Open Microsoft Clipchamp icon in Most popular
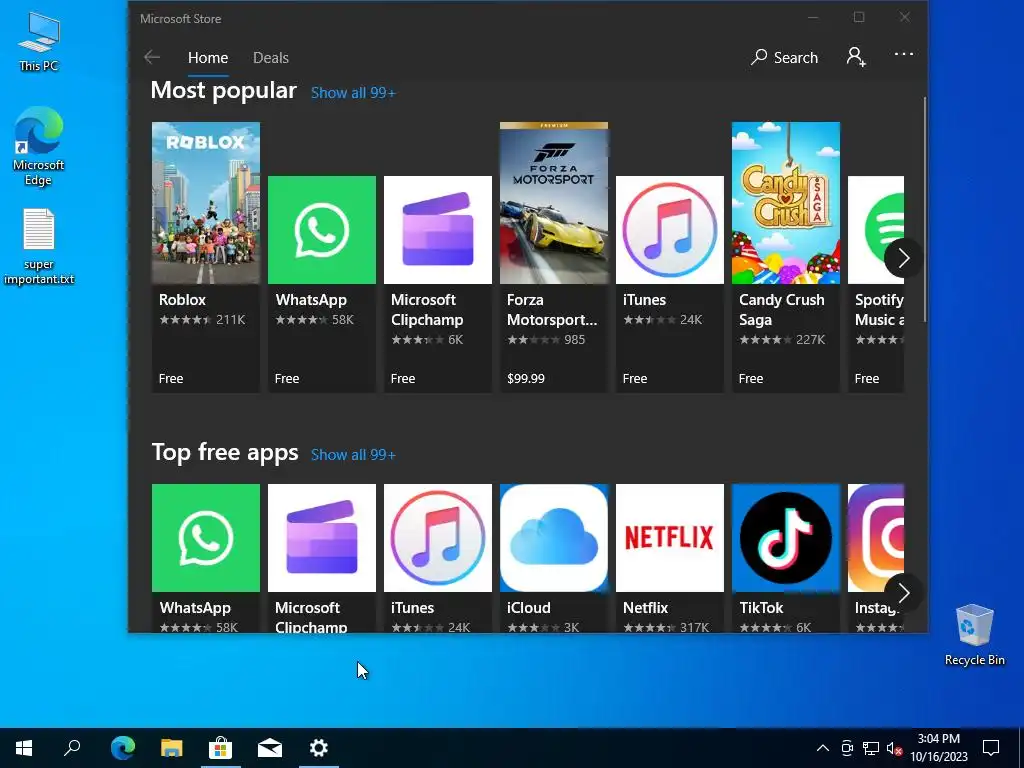The image size is (1024, 768). (x=438, y=230)
